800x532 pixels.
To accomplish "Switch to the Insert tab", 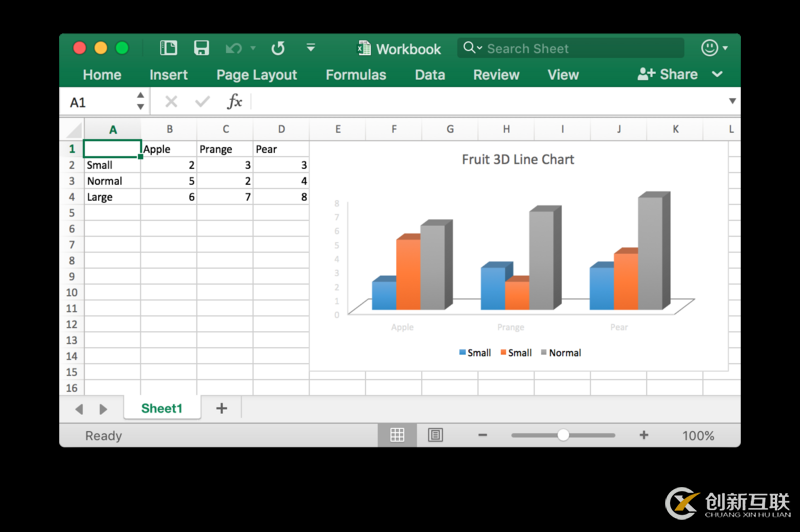I will [168, 75].
